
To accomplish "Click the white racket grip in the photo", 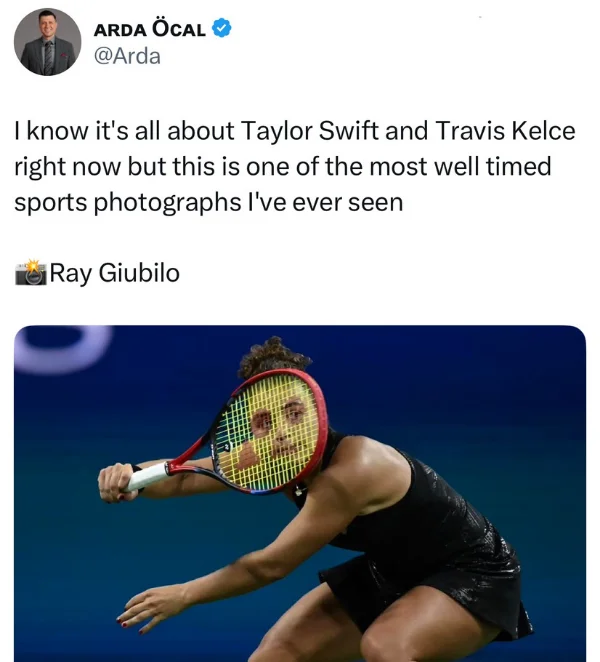I will 147,477.
